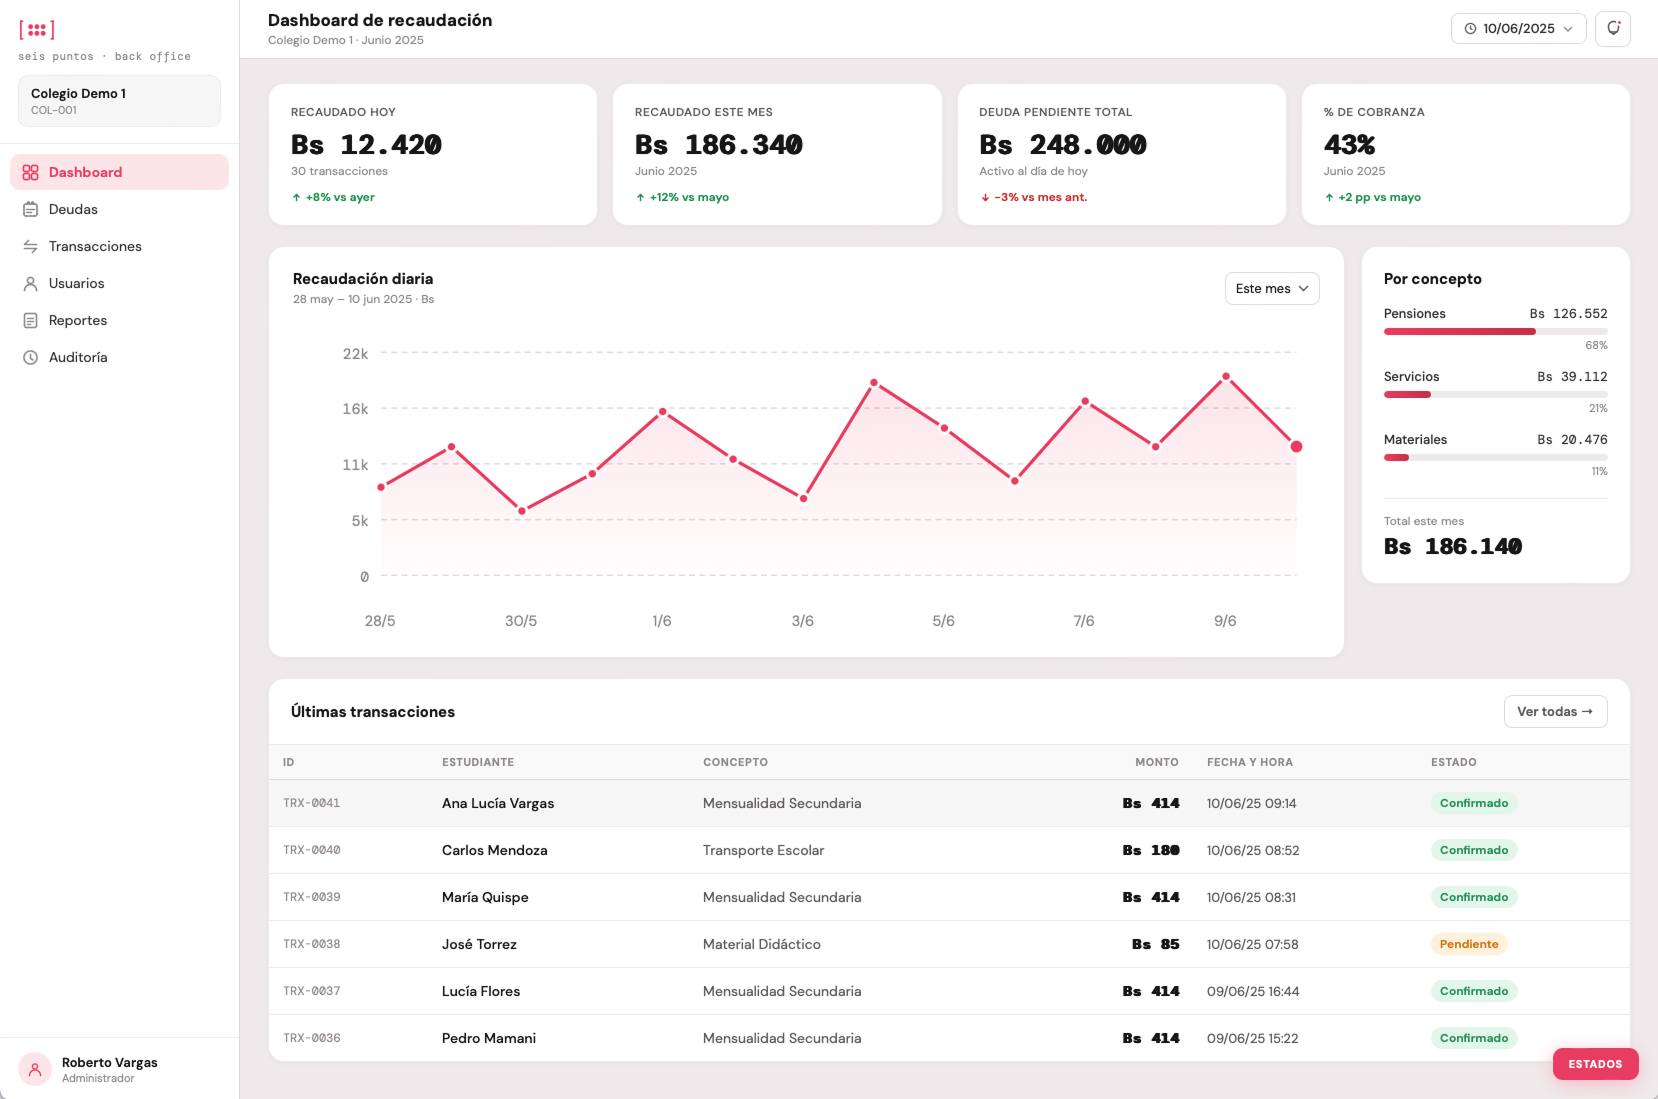Open Roberto Vargas profile name
The image size is (1658, 1099).
coord(110,1062)
